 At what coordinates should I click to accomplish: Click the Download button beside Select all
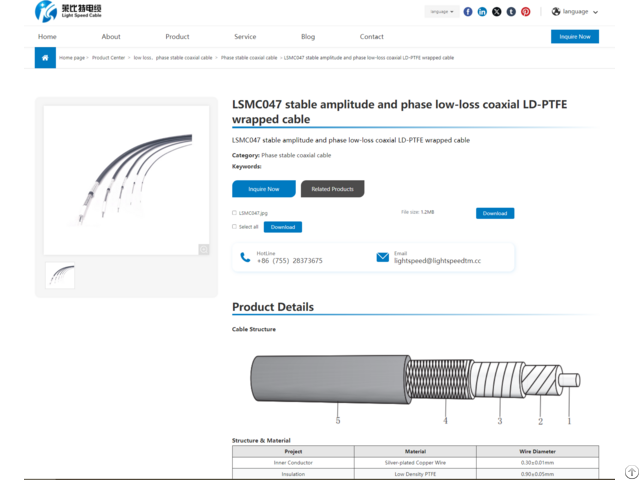[283, 227]
